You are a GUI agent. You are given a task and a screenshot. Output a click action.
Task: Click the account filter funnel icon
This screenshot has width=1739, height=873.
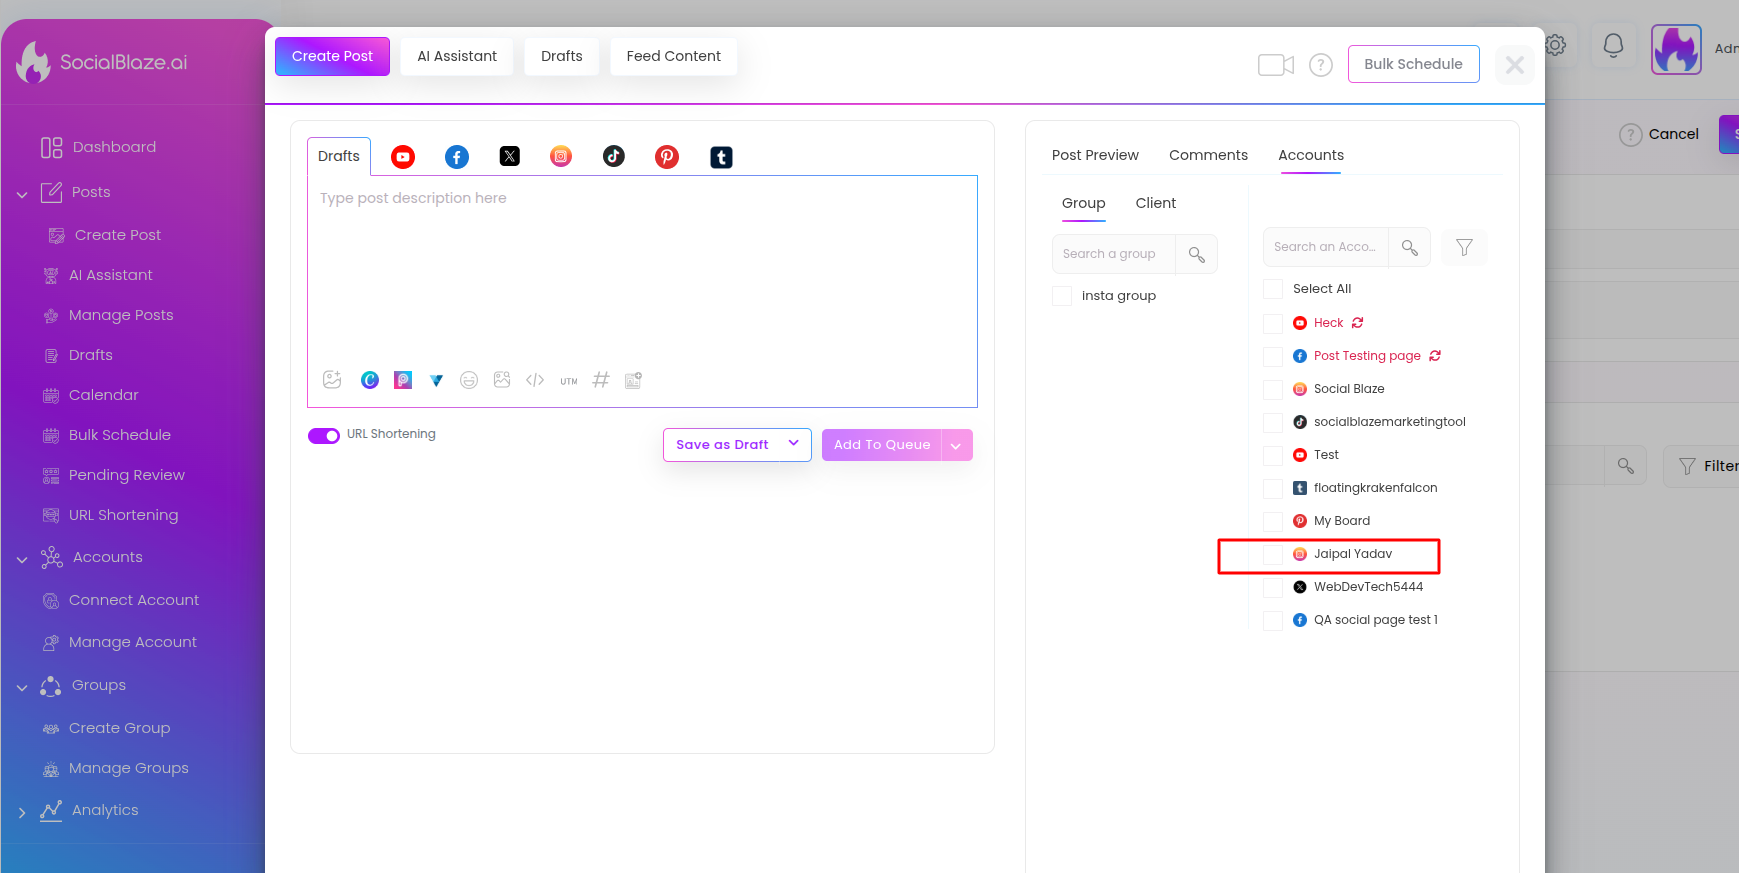pos(1464,247)
